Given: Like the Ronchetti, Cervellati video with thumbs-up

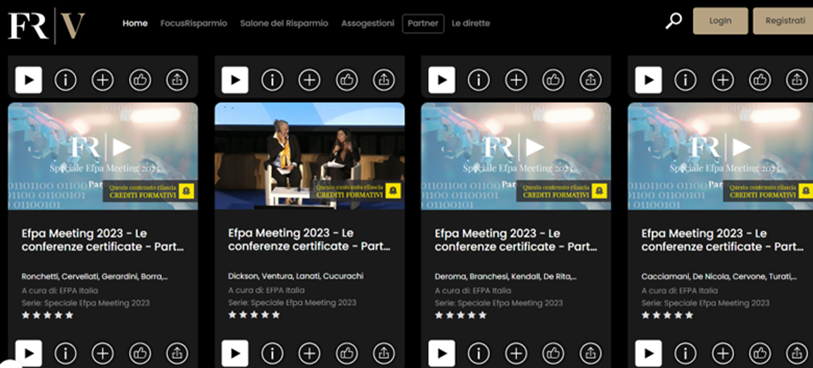Looking at the screenshot, I should coord(140,353).
